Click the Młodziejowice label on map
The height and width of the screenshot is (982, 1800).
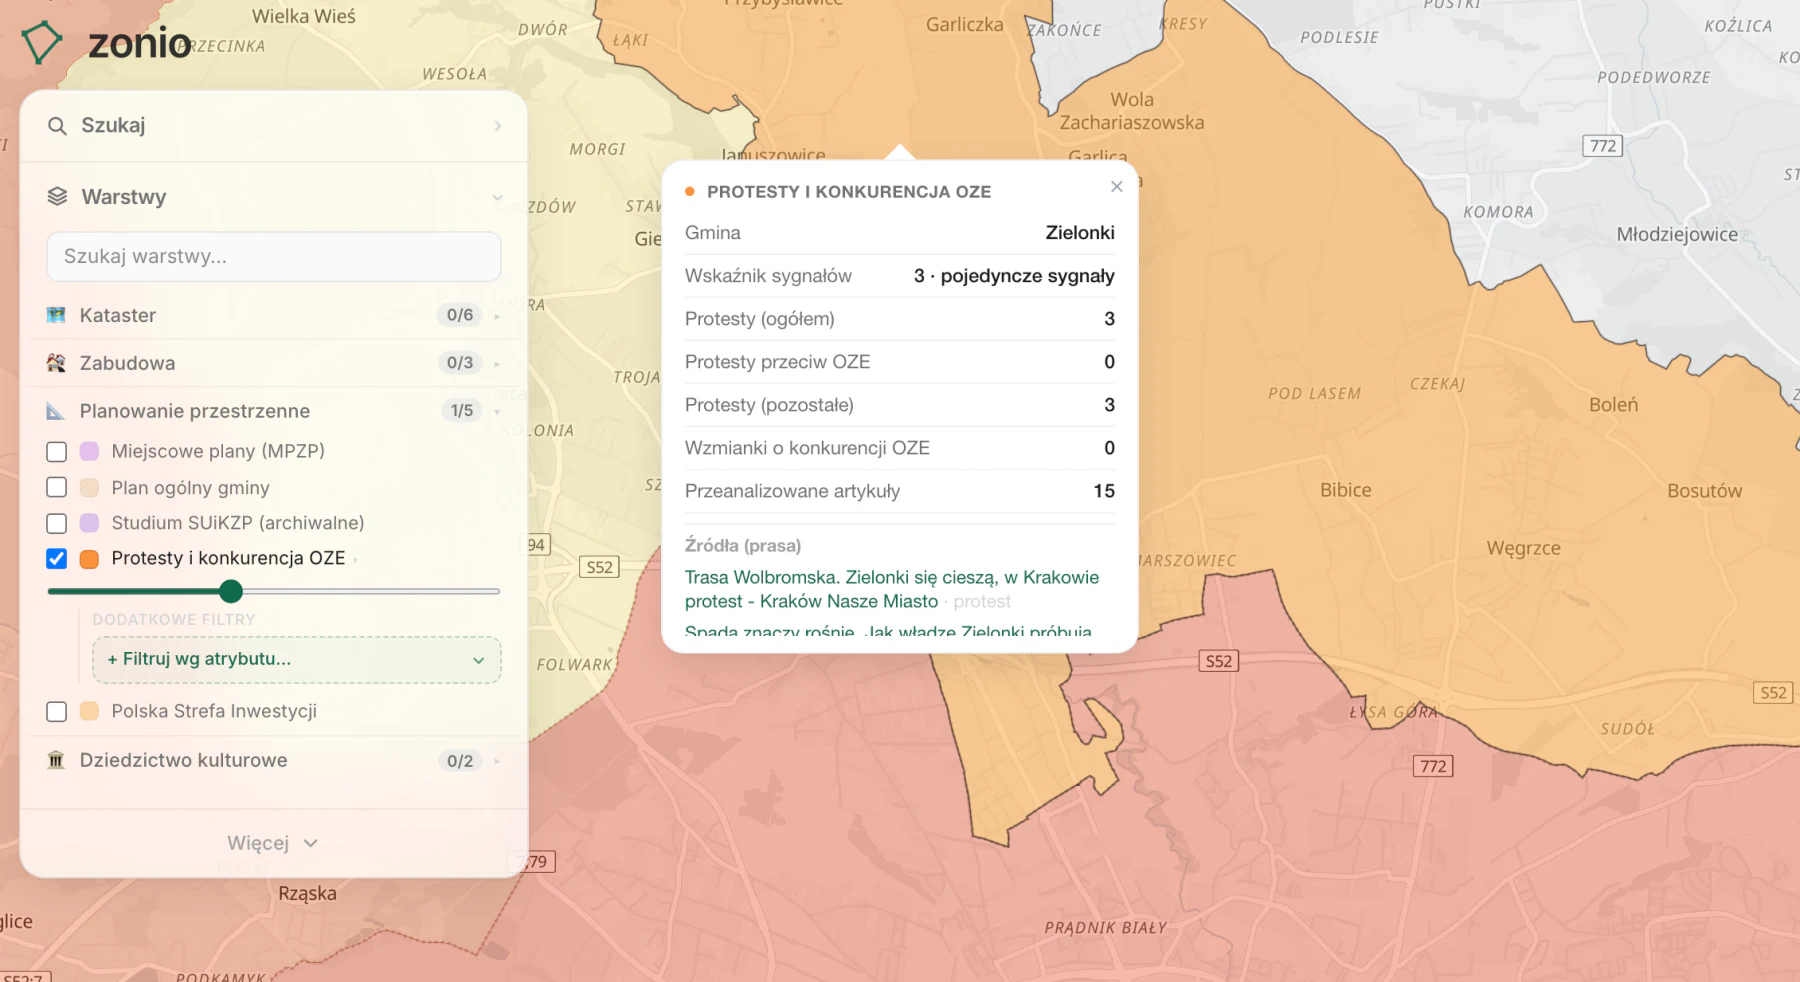[x=1677, y=235]
